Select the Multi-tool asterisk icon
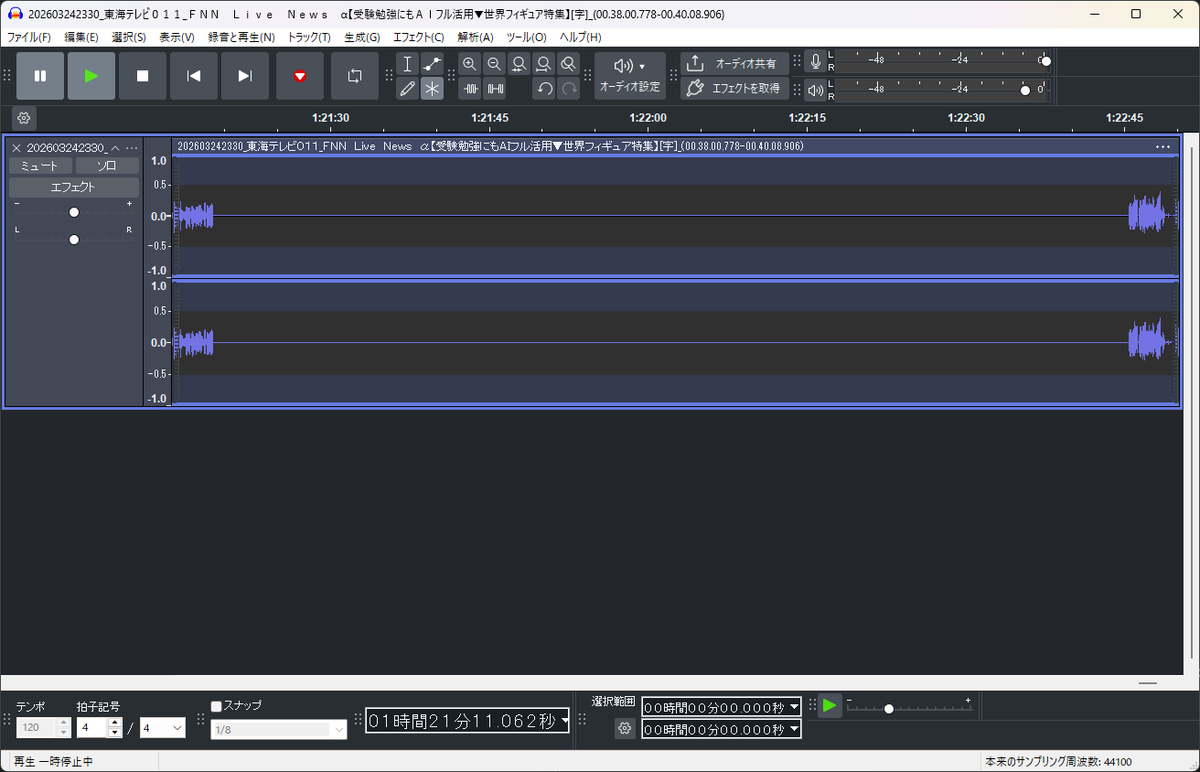This screenshot has width=1200, height=772. coord(432,88)
